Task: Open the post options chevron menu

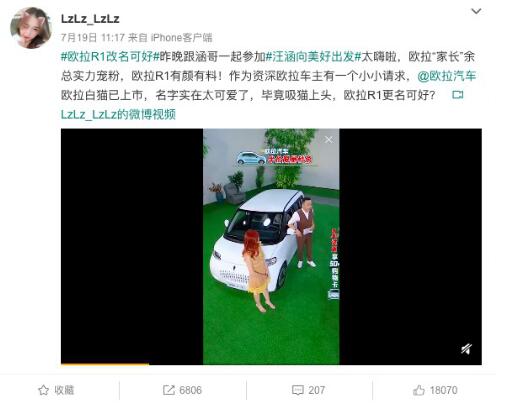Action: coord(476,11)
